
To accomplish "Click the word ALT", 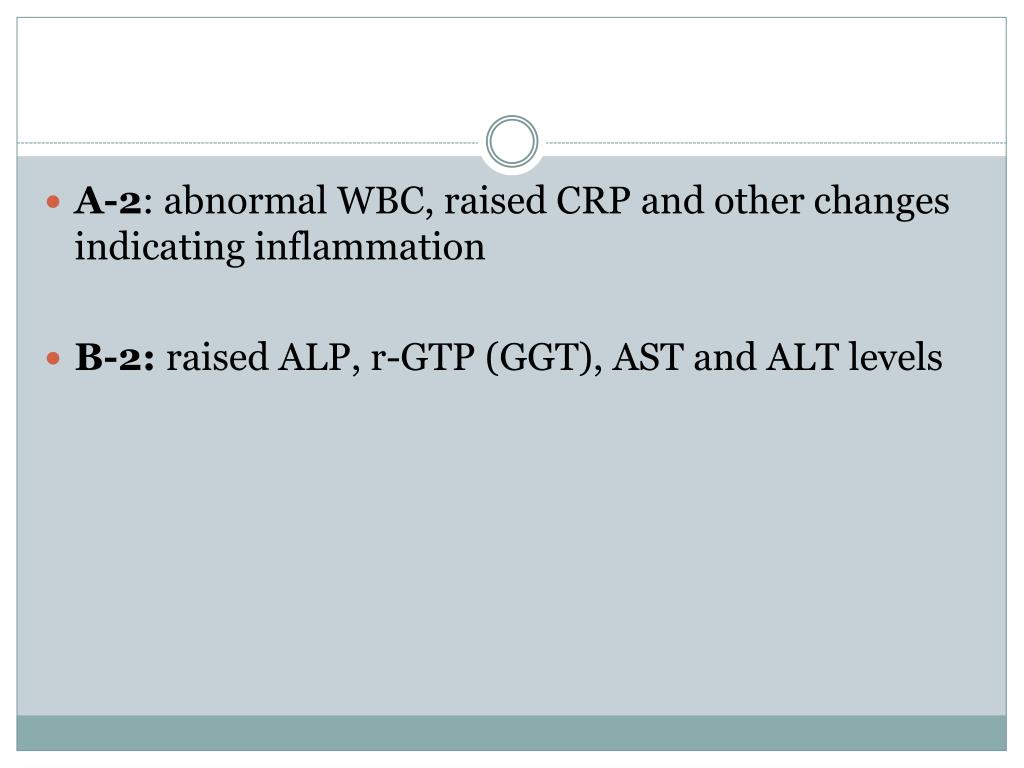I will [802, 358].
